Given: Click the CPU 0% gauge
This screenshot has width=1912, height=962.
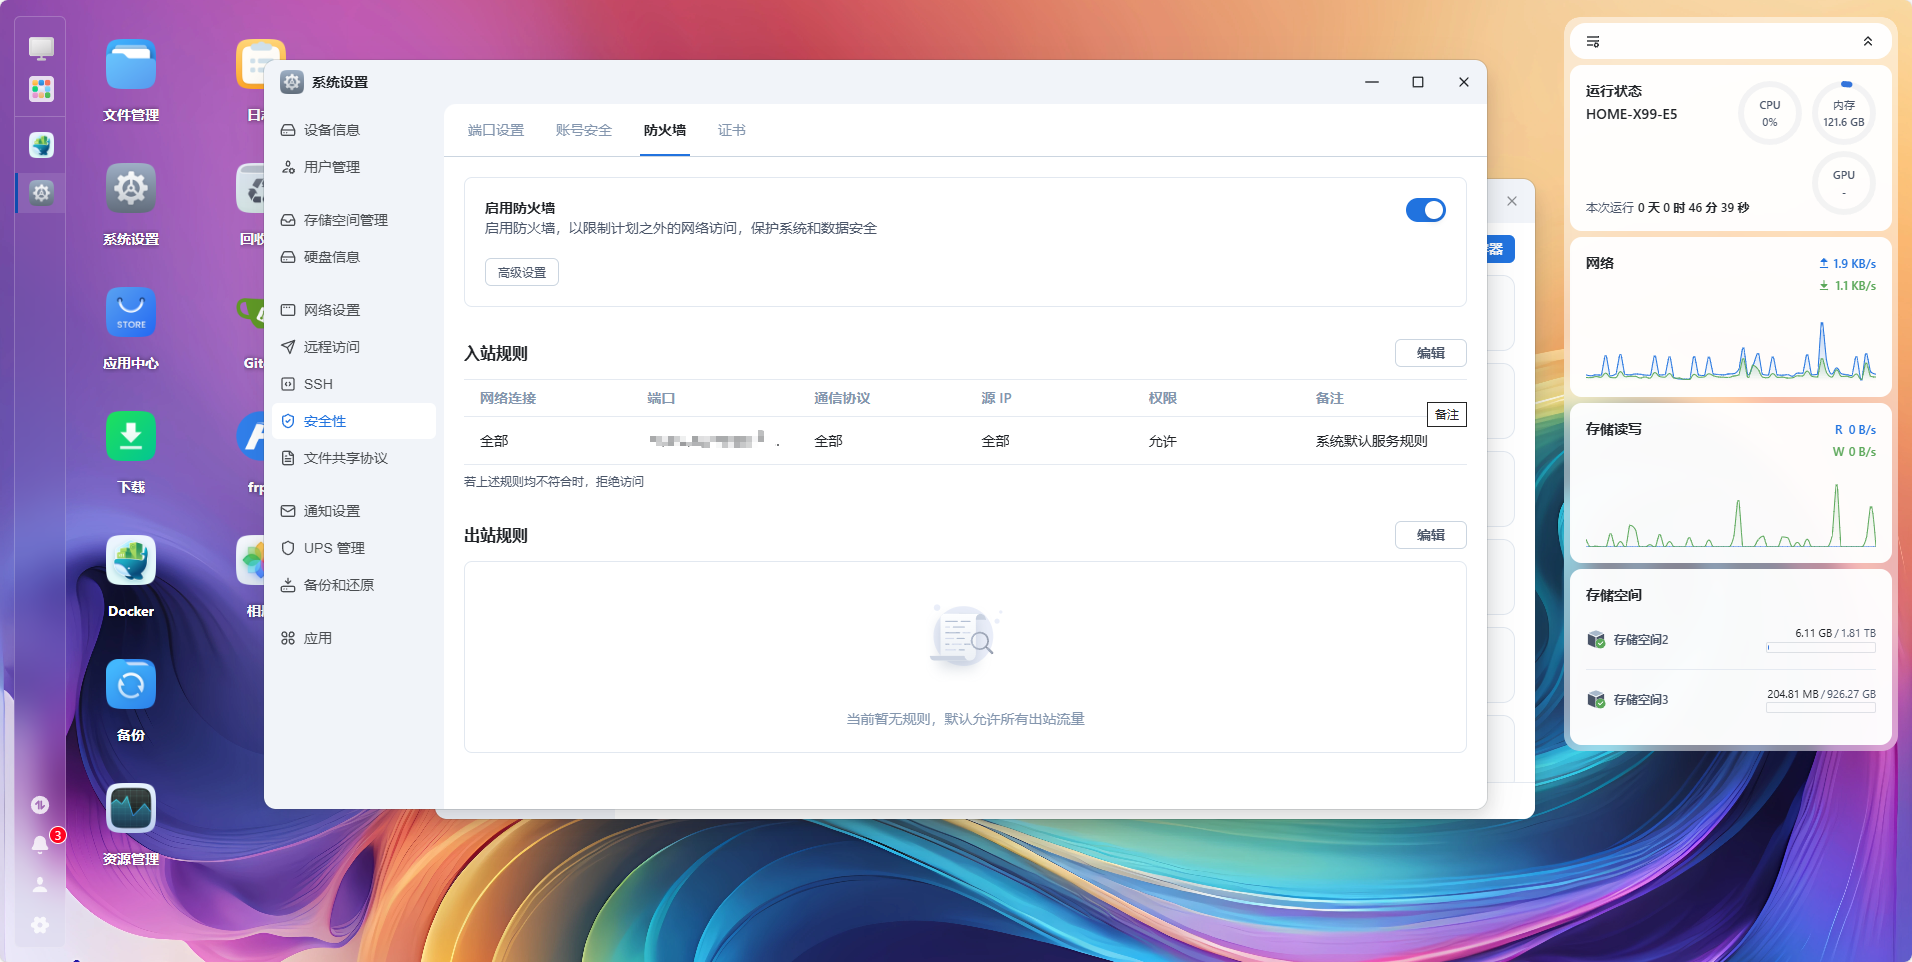Looking at the screenshot, I should 1770,113.
